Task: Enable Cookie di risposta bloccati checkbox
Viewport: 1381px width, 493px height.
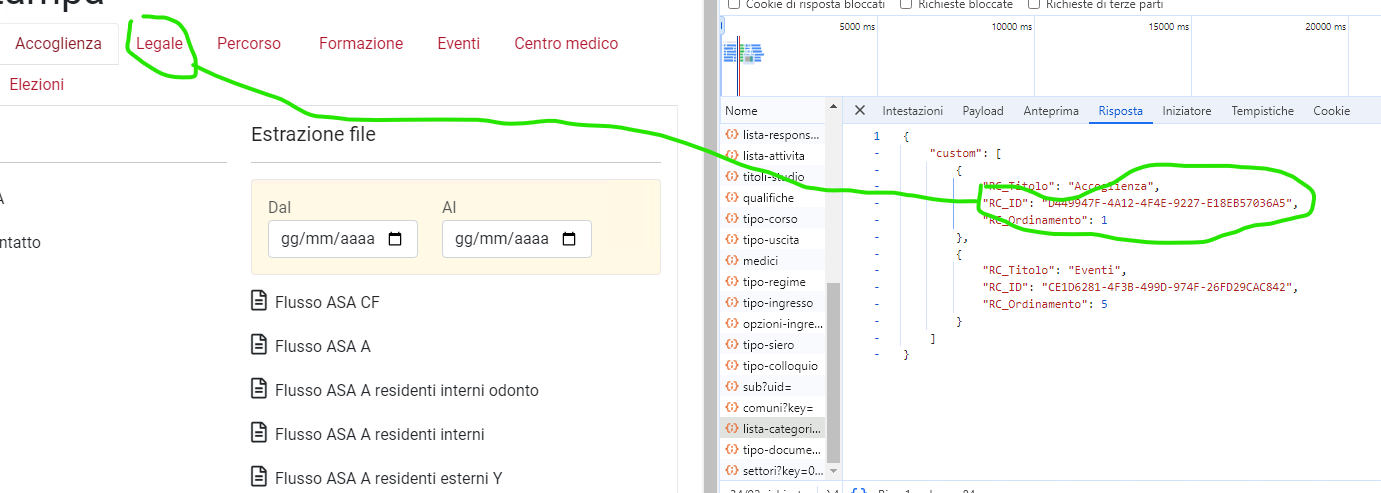Action: [735, 5]
